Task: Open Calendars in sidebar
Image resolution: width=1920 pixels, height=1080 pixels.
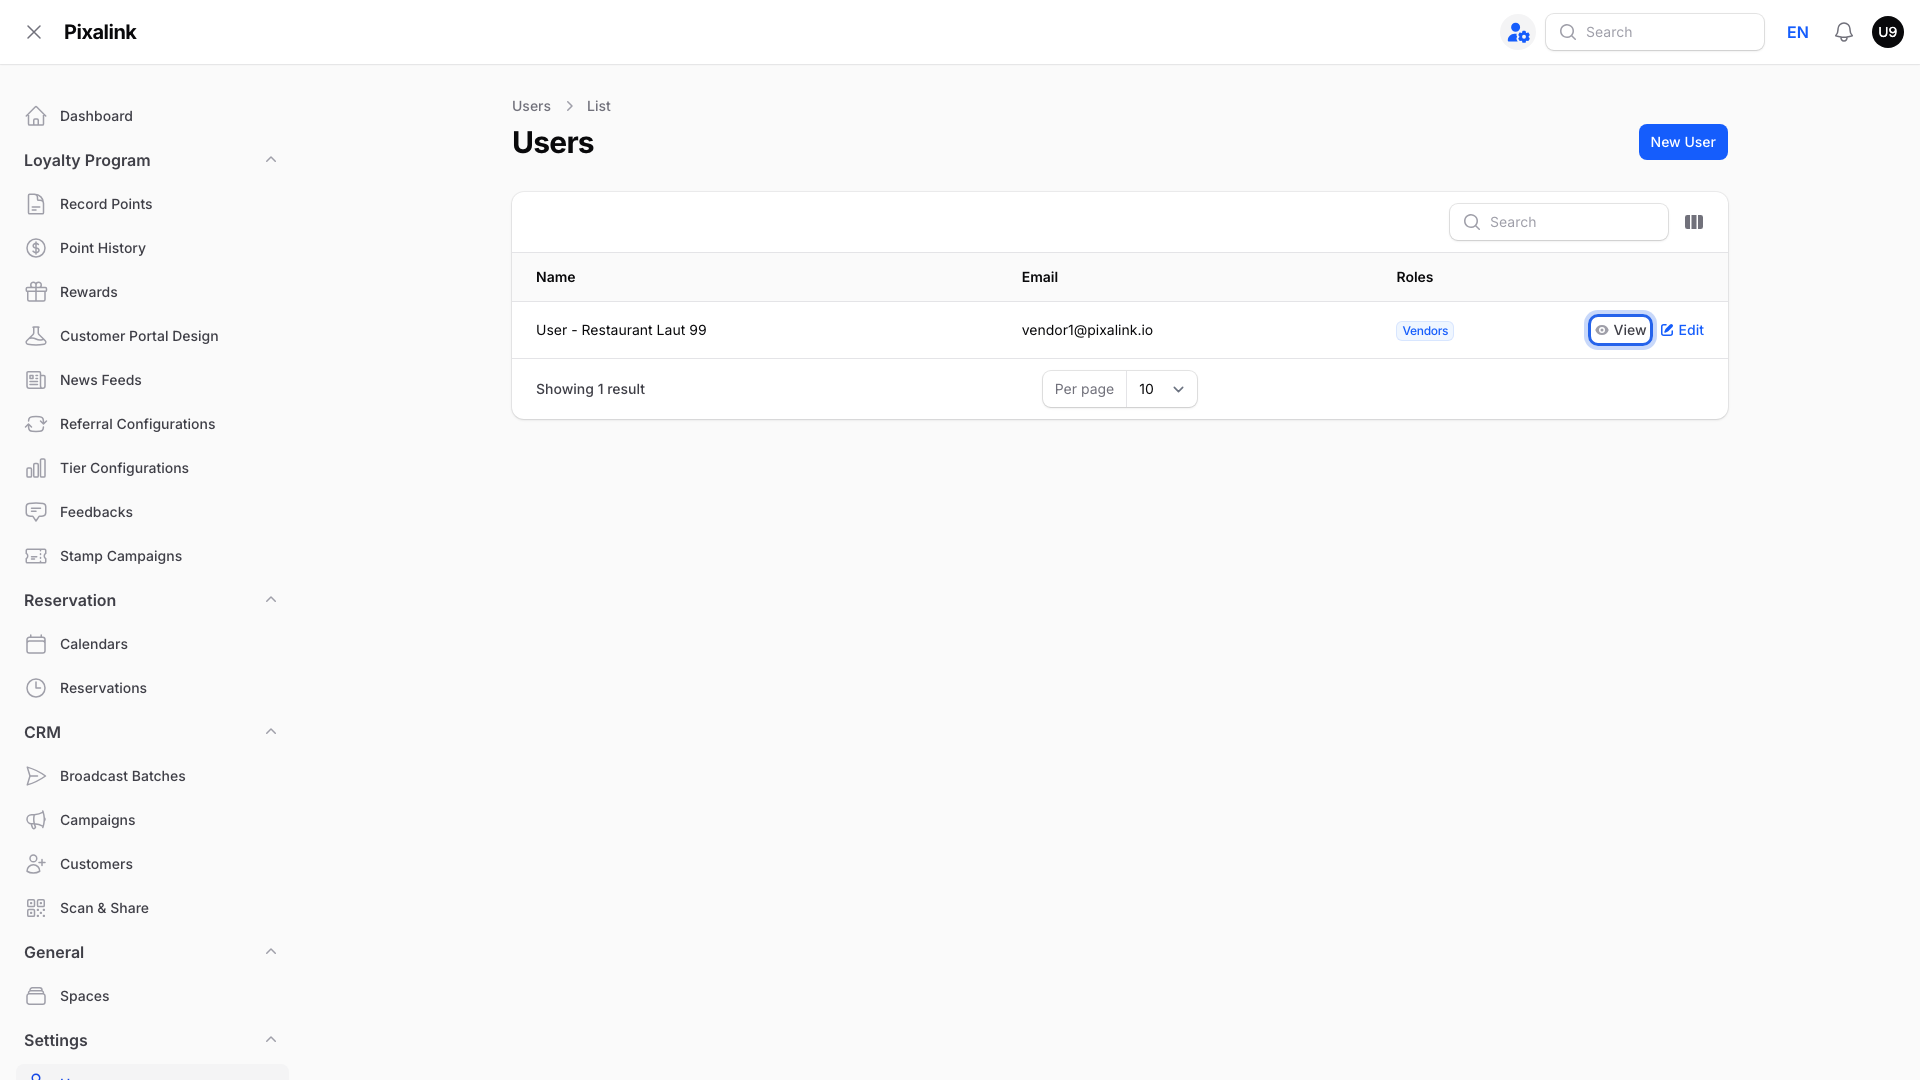Action: coord(152,644)
